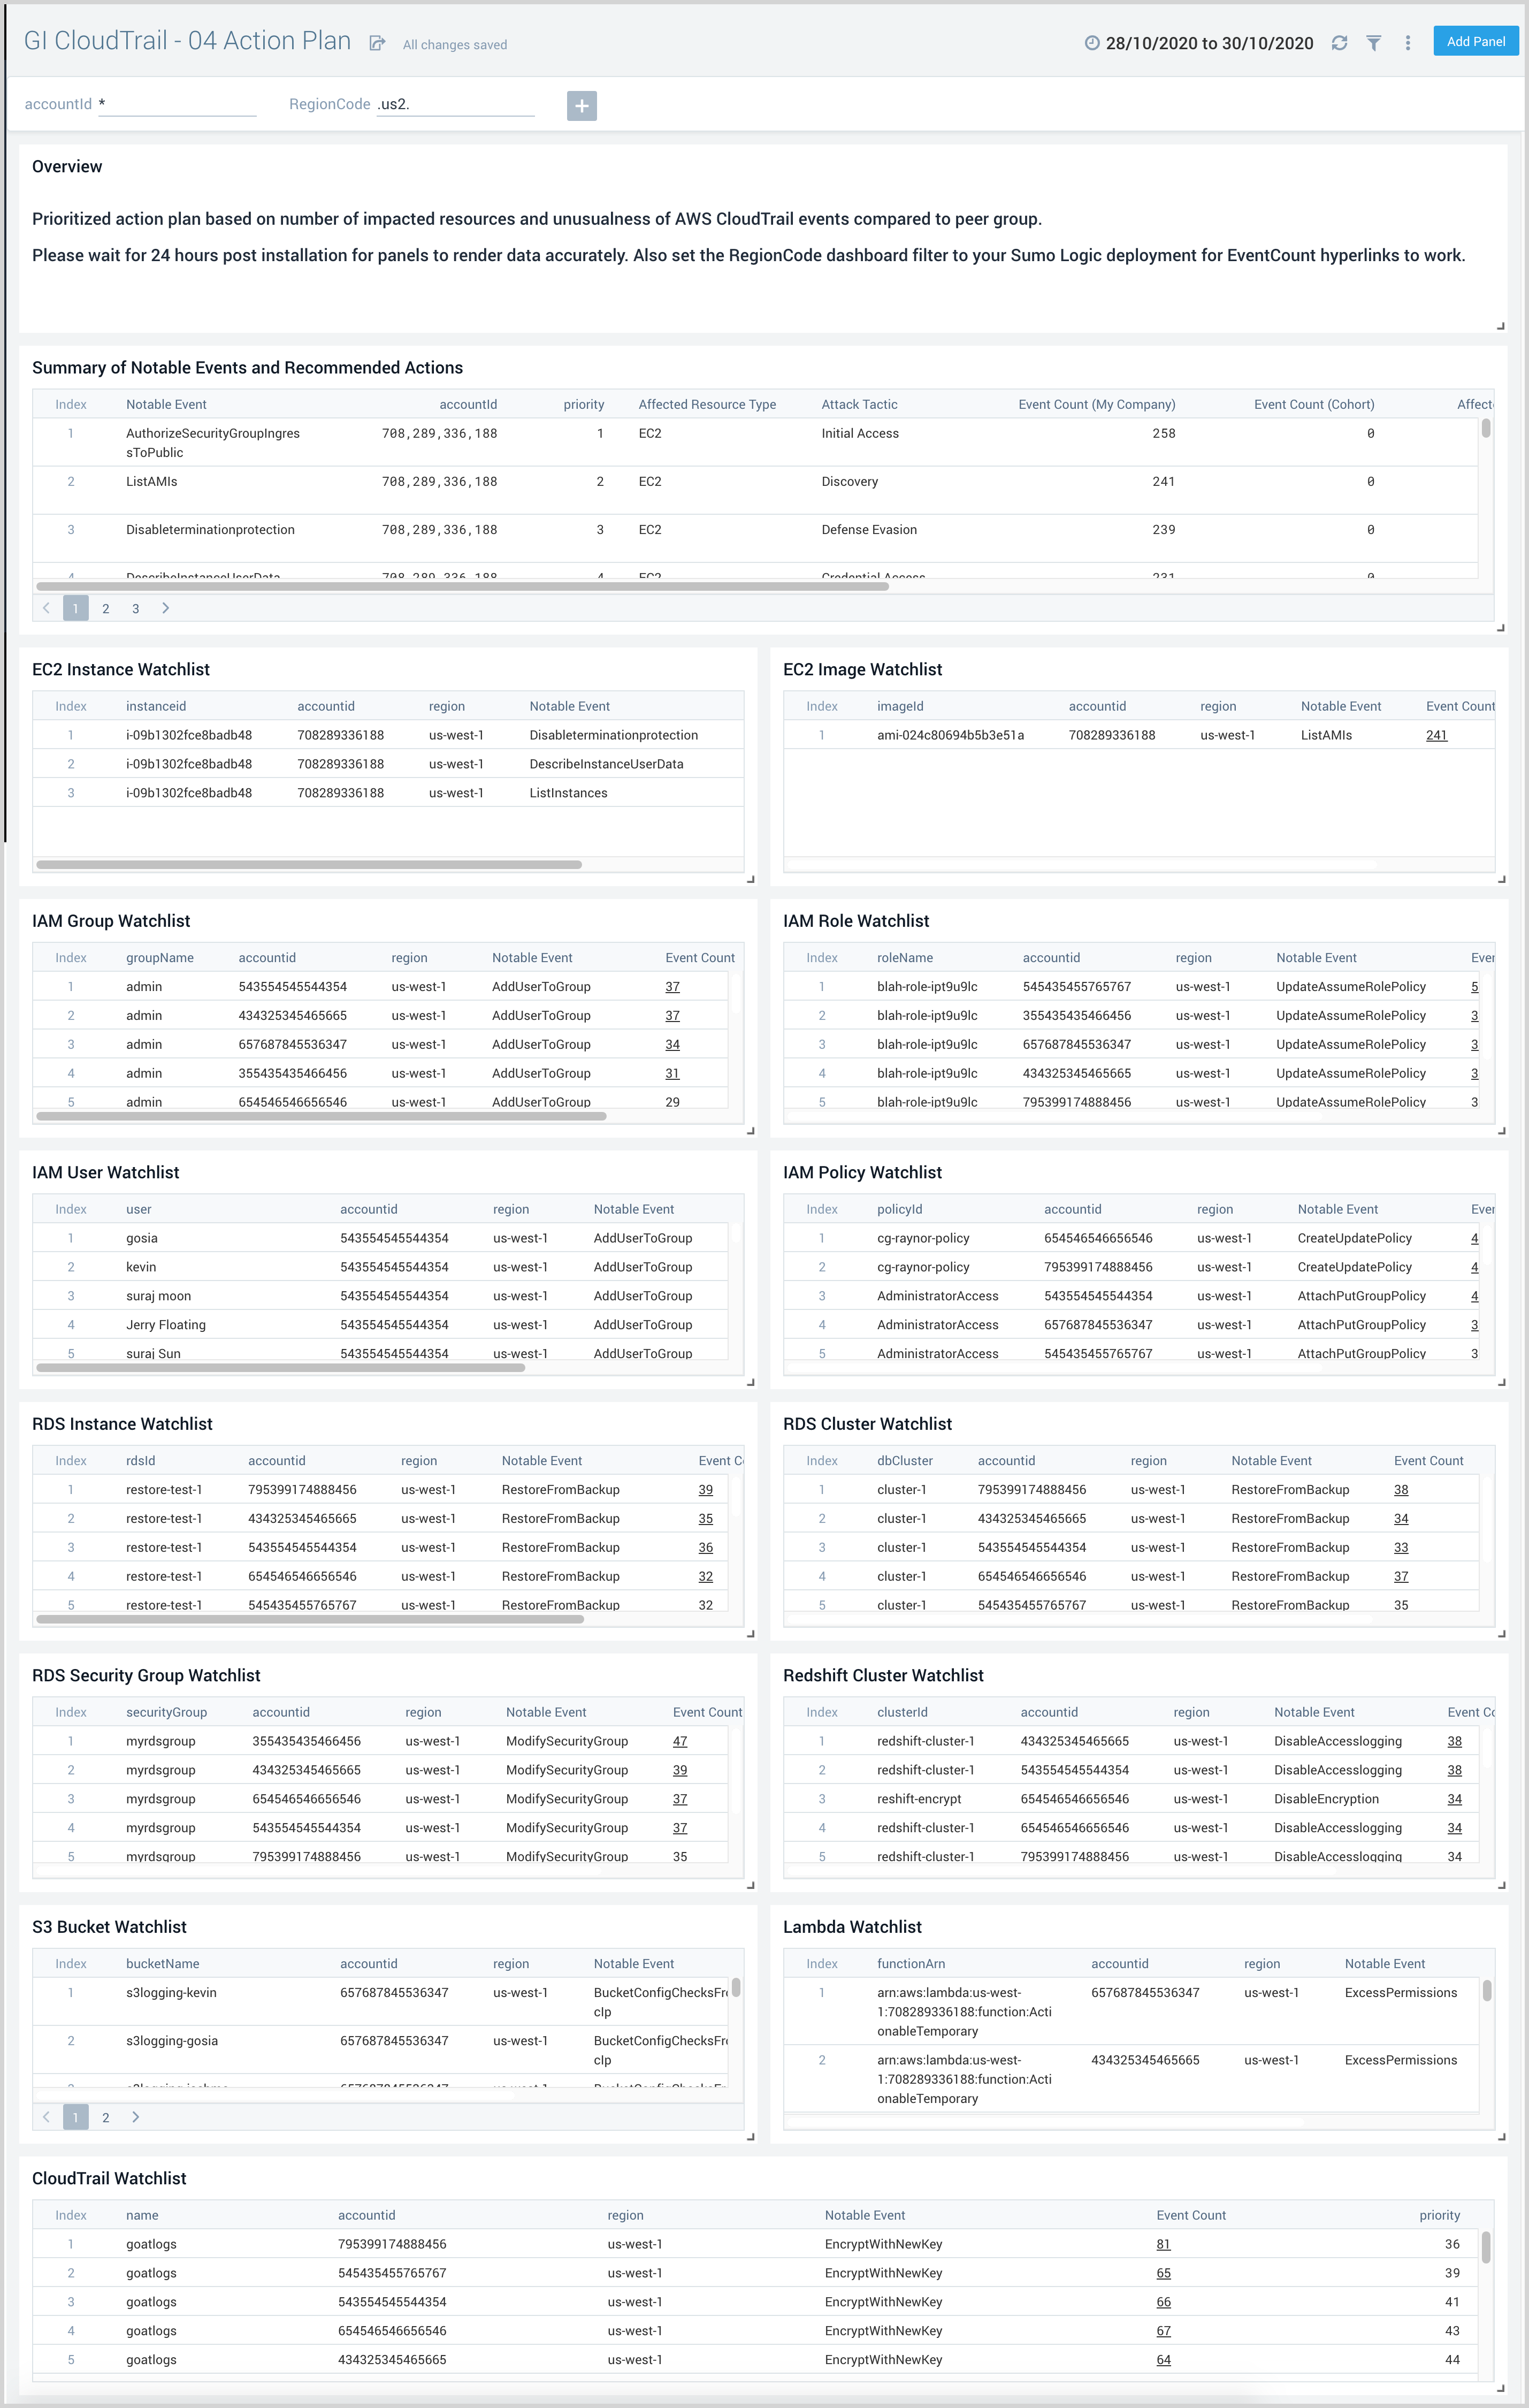The height and width of the screenshot is (2408, 1529).
Task: Open page 3 of the Summary table
Action: click(136, 608)
